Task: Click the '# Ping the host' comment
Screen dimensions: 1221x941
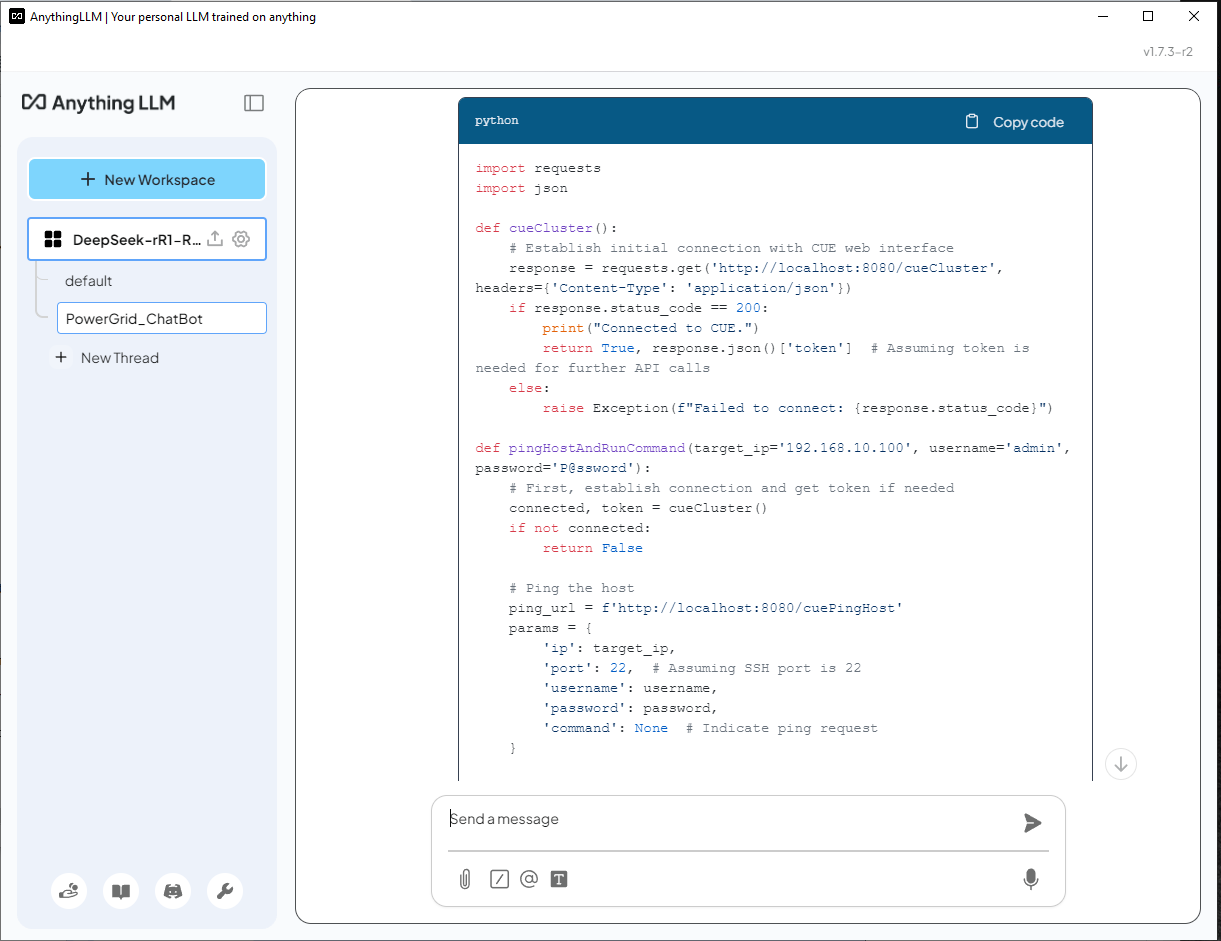Action: click(571, 588)
